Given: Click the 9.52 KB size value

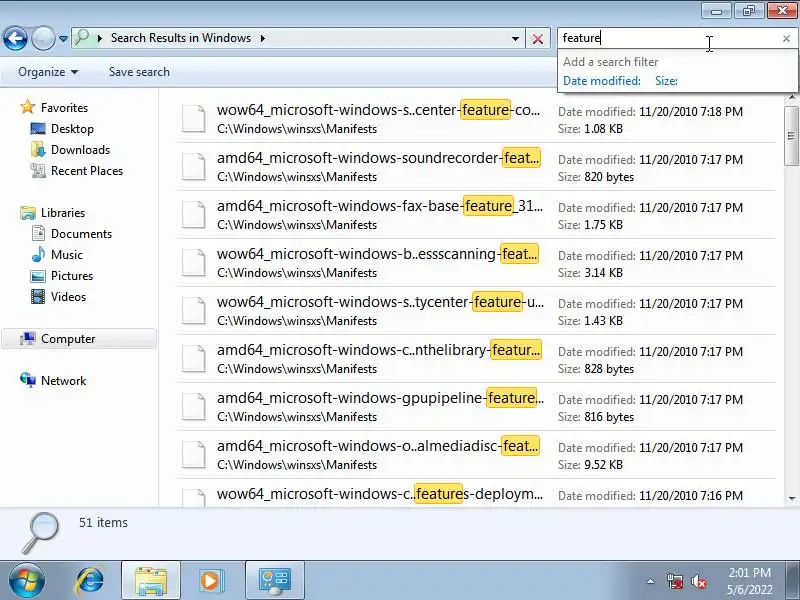Looking at the screenshot, I should coord(603,465).
